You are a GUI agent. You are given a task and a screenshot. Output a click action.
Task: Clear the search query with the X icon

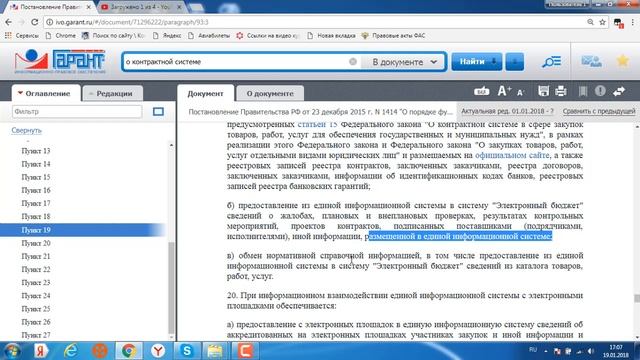tap(353, 62)
